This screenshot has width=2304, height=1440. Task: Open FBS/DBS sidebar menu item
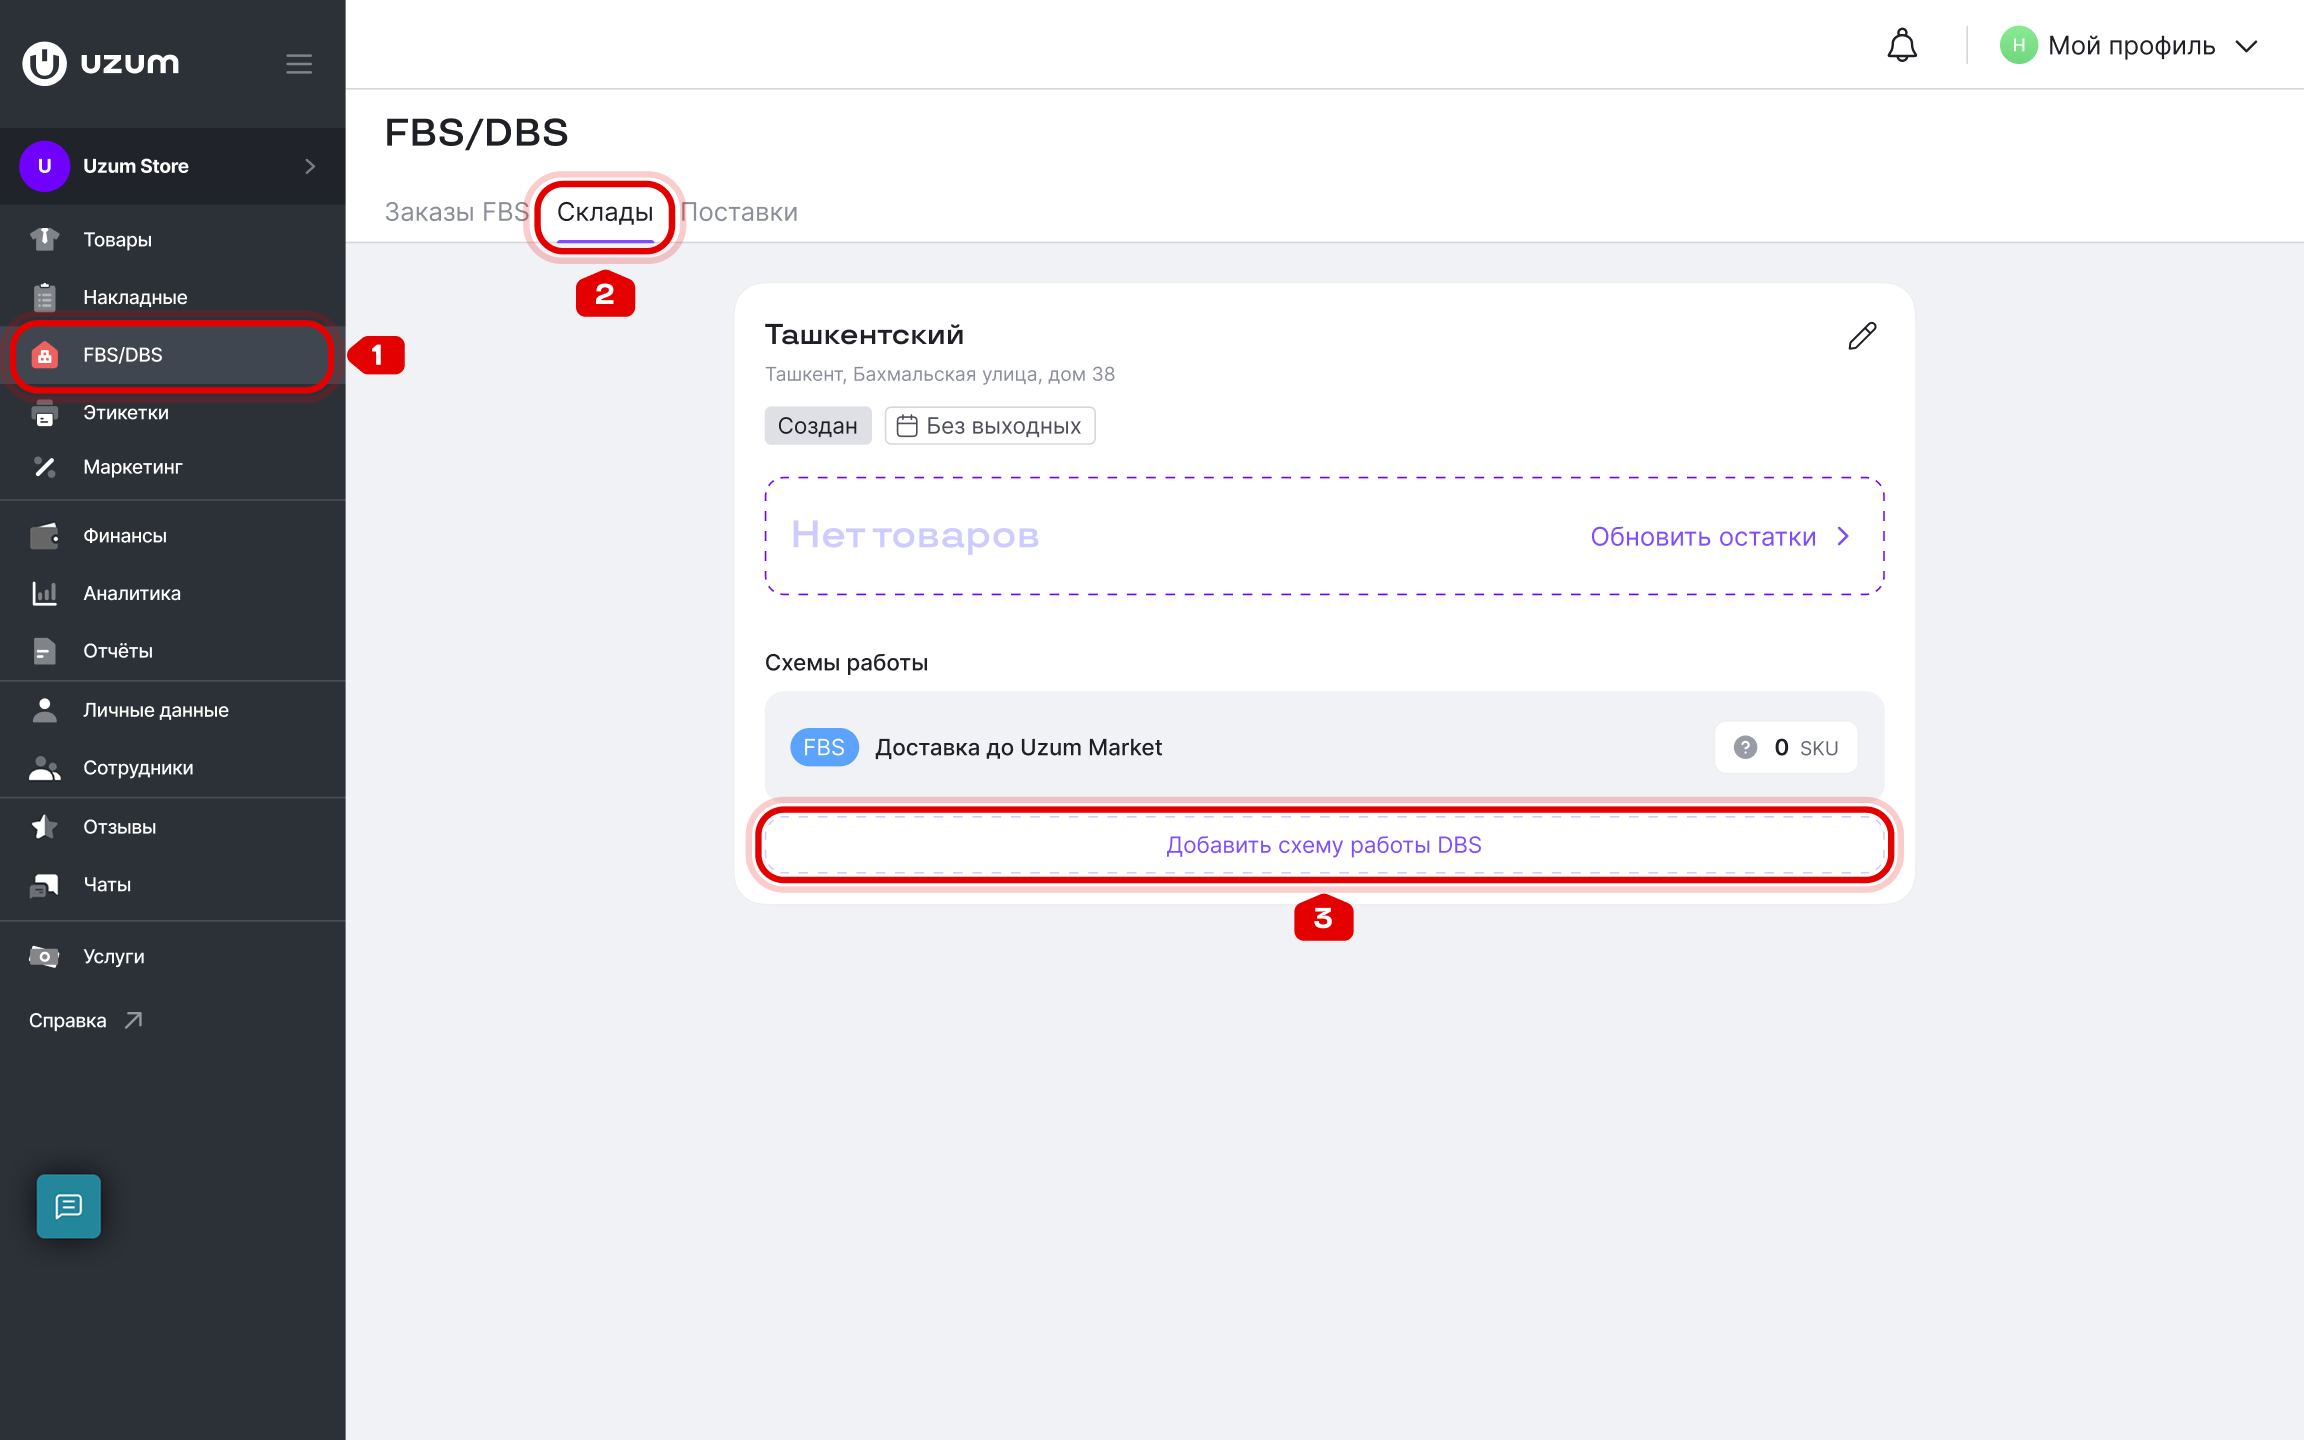click(x=172, y=355)
